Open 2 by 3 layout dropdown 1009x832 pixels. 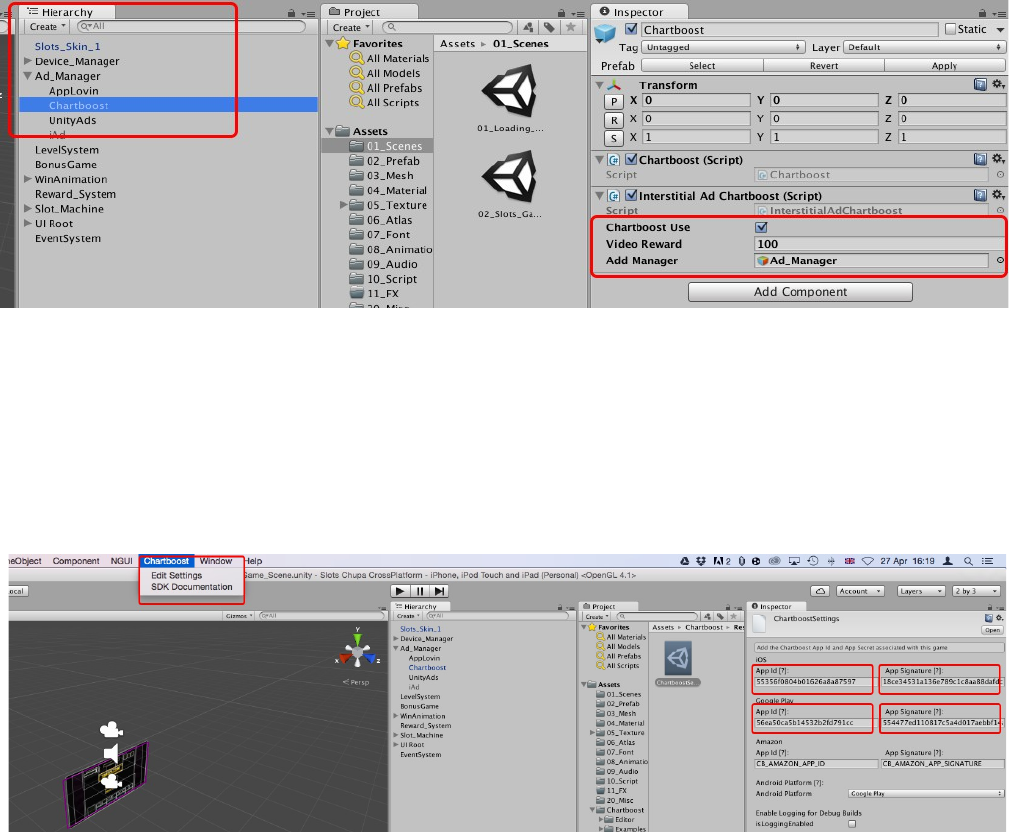tap(976, 591)
